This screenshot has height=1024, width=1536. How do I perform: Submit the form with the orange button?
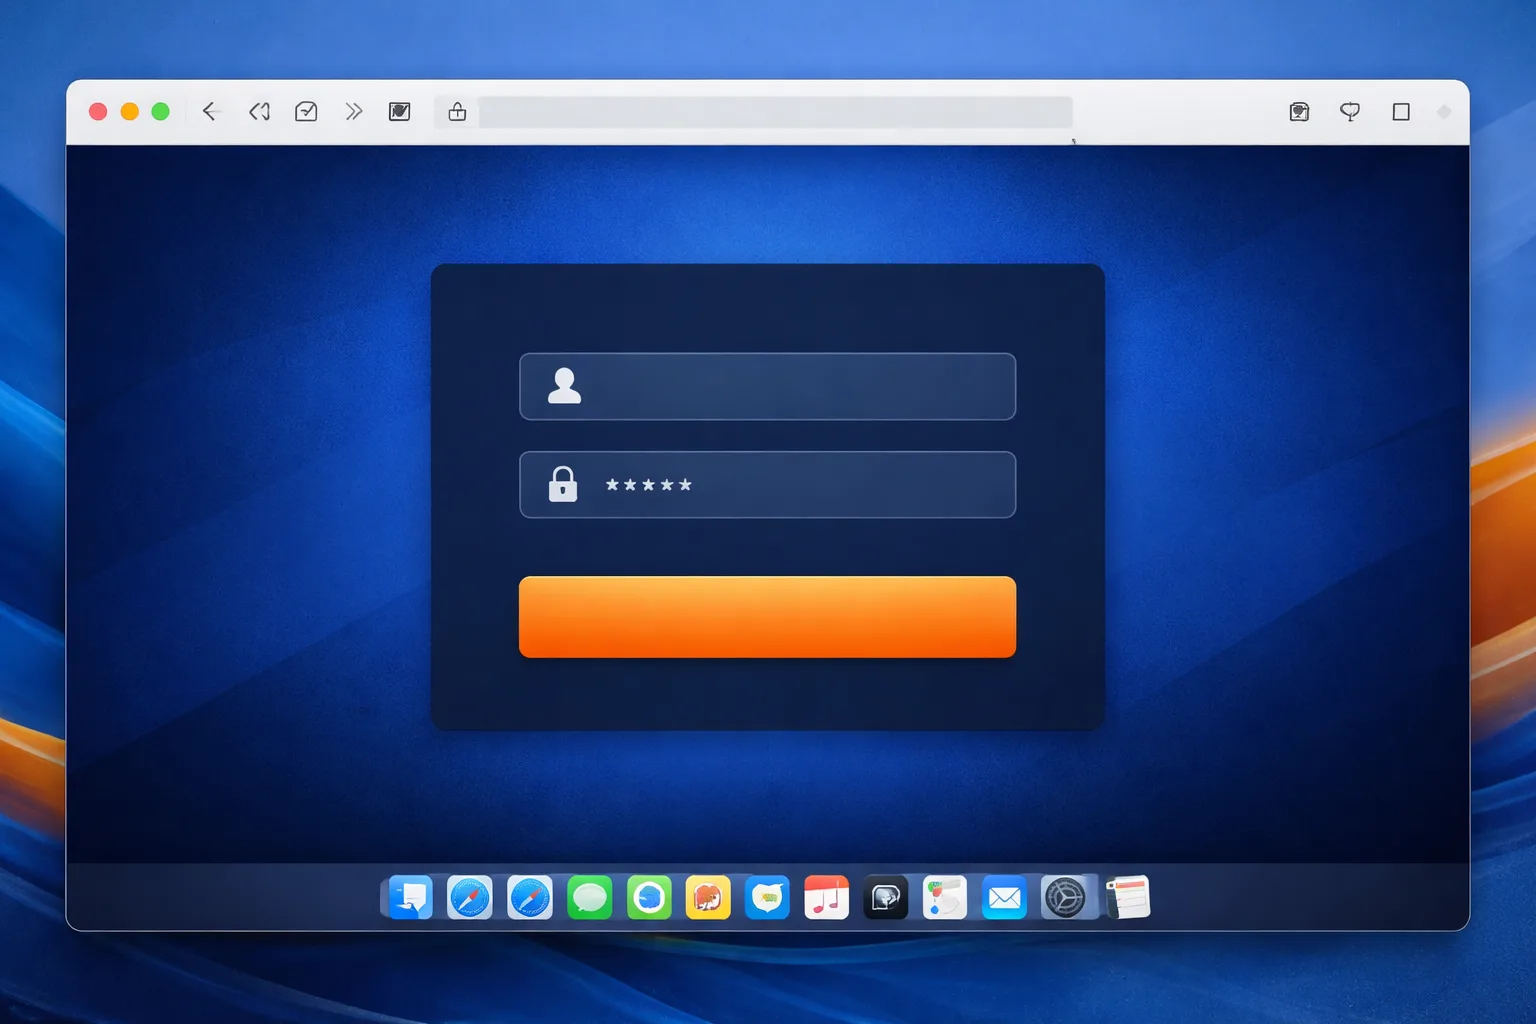(x=767, y=617)
